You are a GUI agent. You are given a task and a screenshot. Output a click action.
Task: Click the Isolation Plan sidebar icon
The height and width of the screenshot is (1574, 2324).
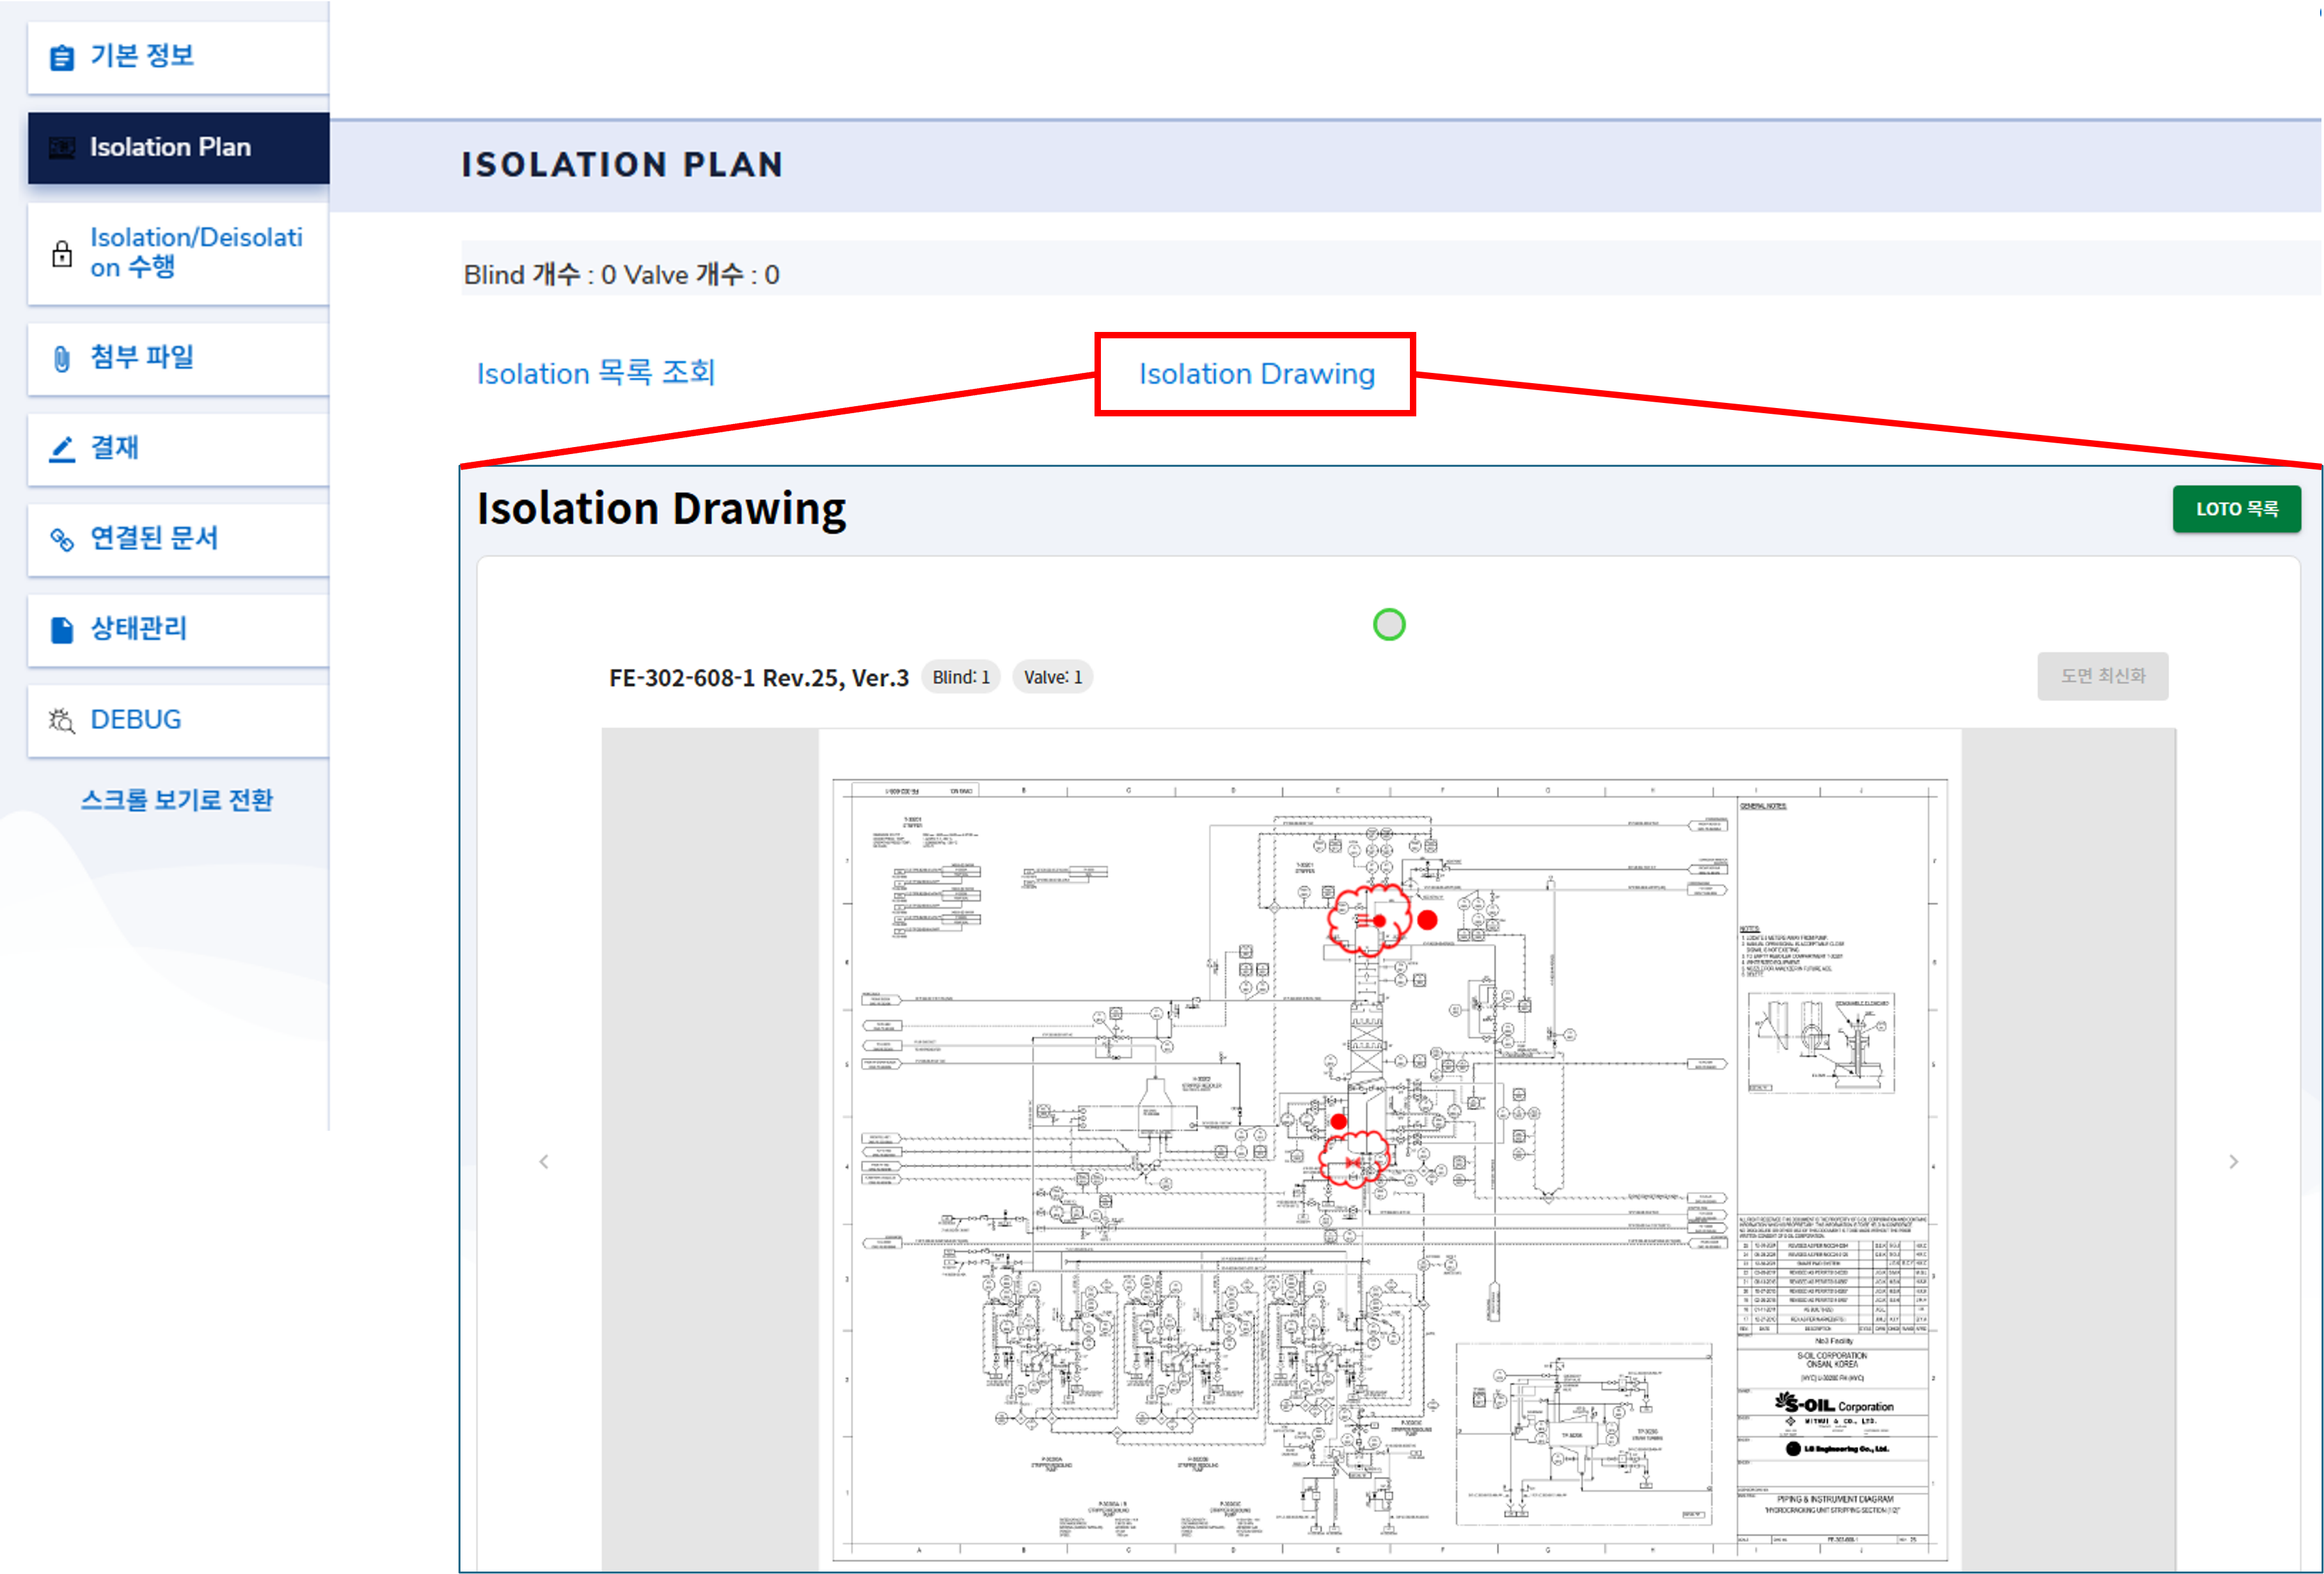[62, 148]
